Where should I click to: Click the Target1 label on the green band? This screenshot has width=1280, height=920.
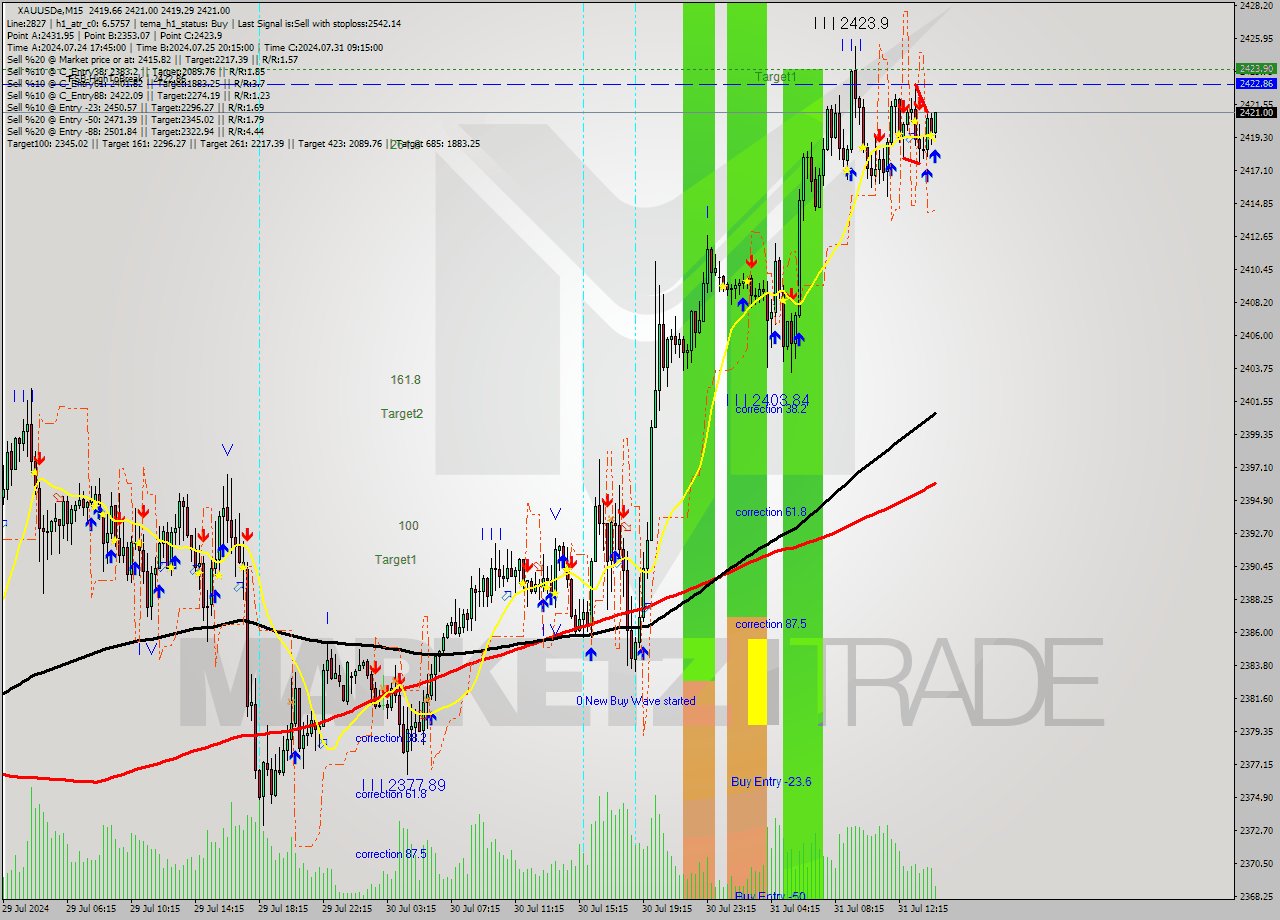776,77
